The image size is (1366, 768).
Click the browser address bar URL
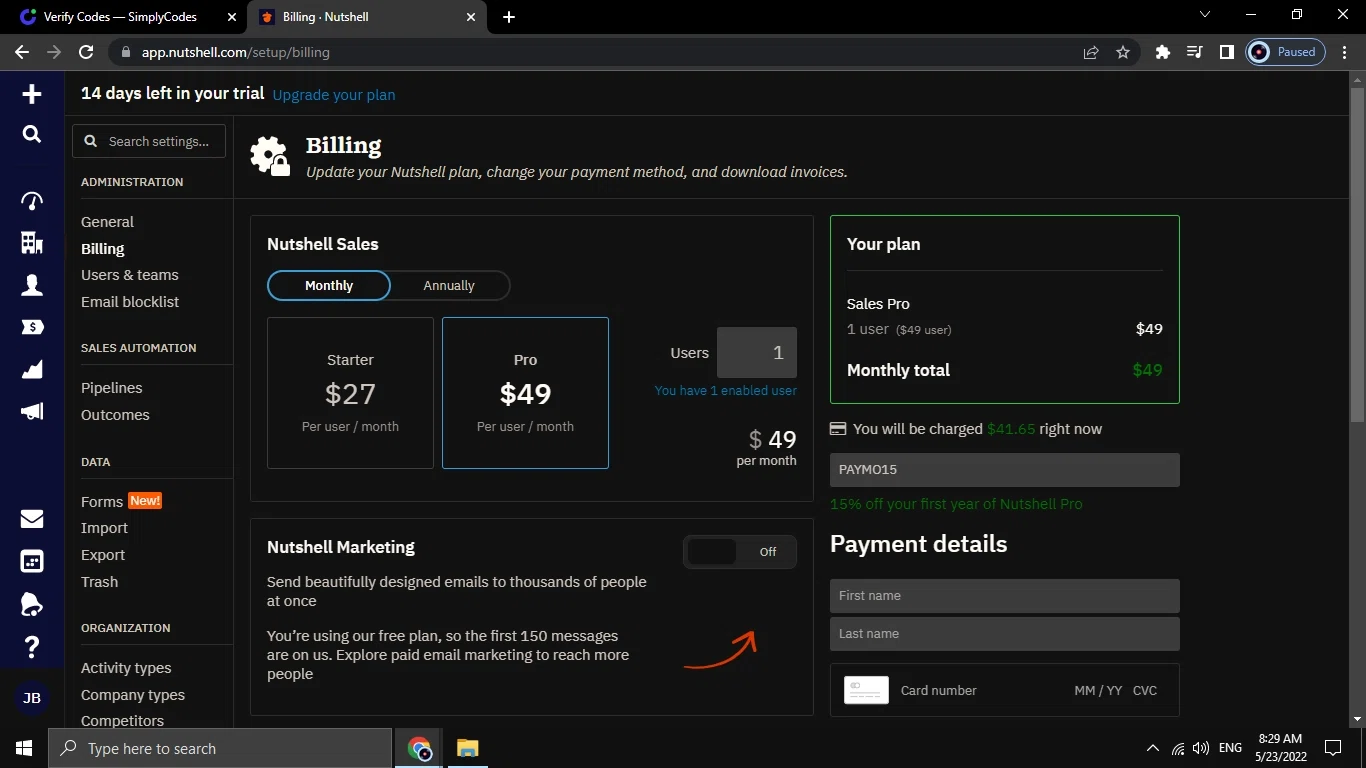tap(236, 52)
